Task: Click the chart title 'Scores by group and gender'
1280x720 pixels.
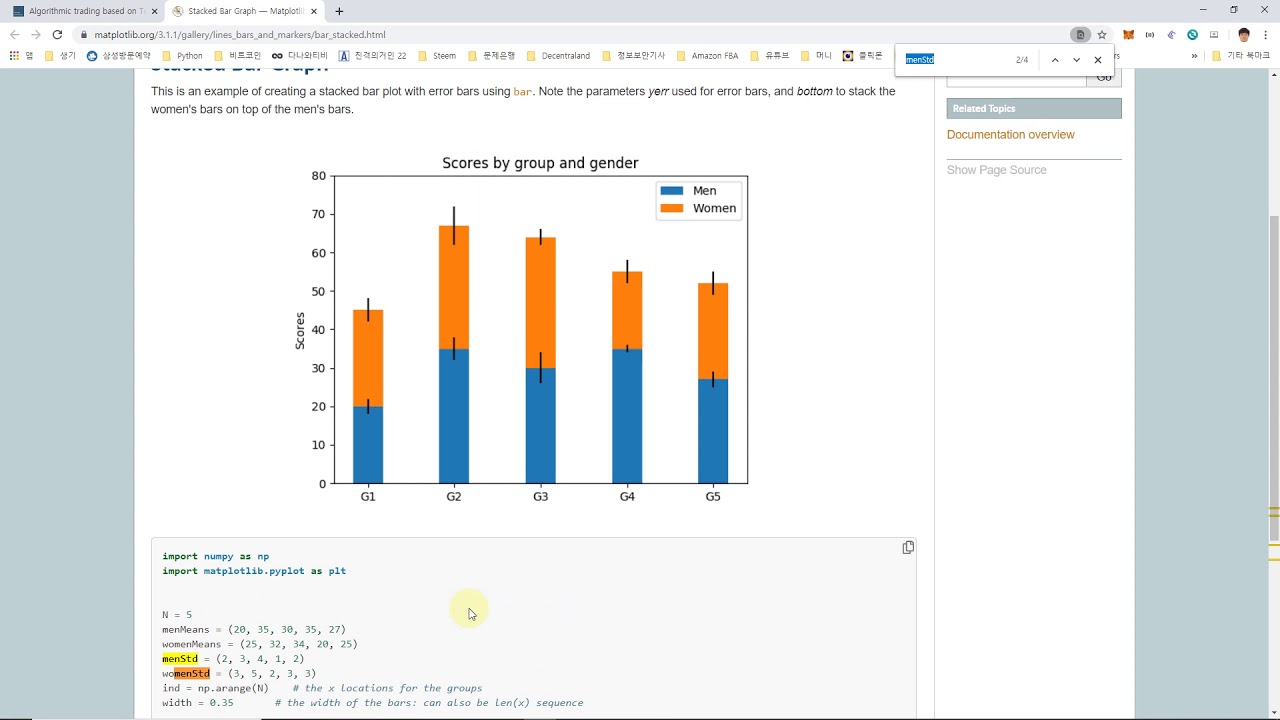Action: [540, 163]
